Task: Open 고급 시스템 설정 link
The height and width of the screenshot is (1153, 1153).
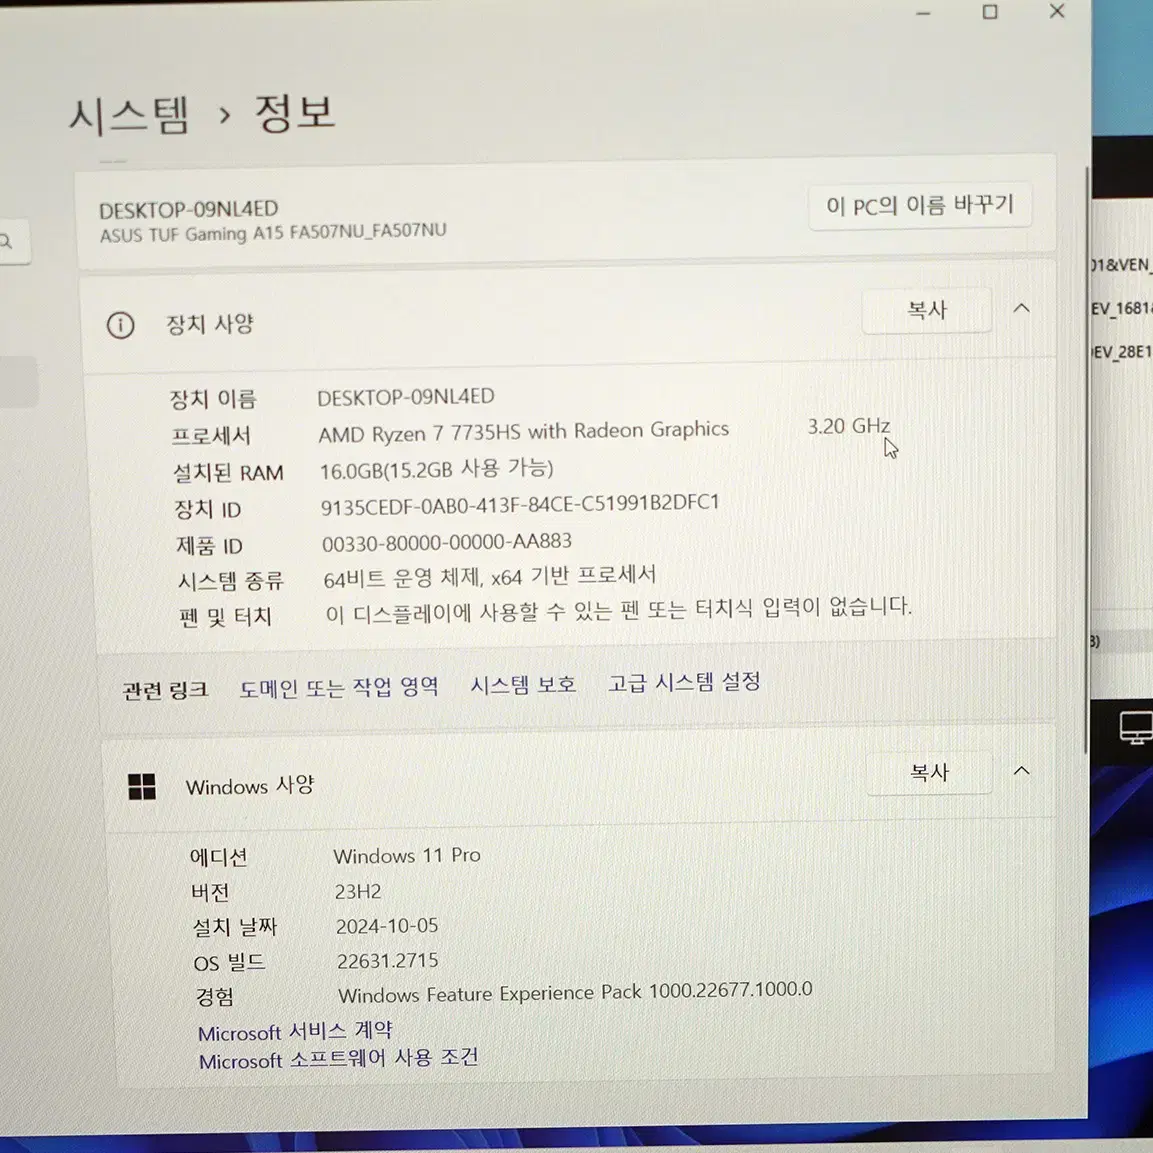Action: pos(684,682)
